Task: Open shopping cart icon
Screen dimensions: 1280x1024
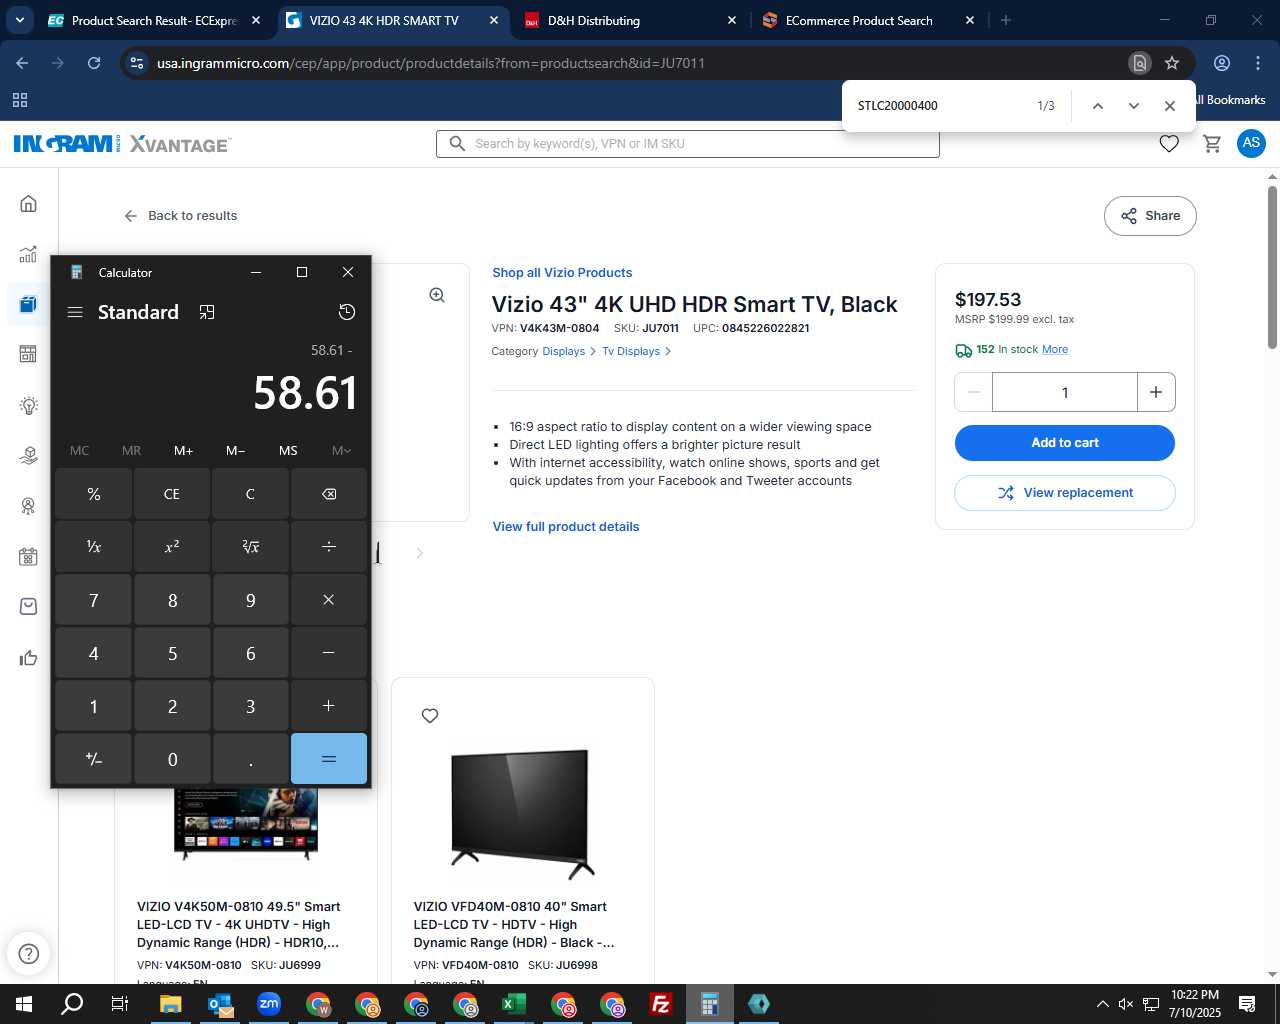Action: (1212, 144)
